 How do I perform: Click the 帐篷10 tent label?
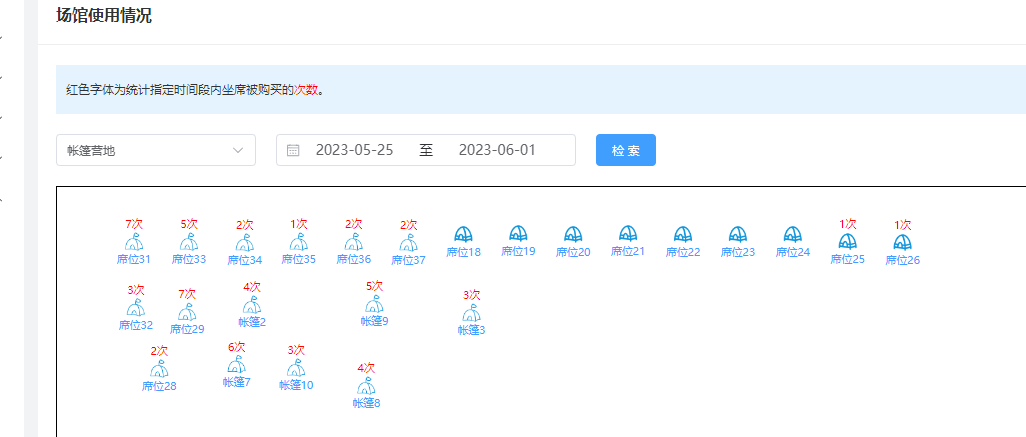(x=296, y=385)
